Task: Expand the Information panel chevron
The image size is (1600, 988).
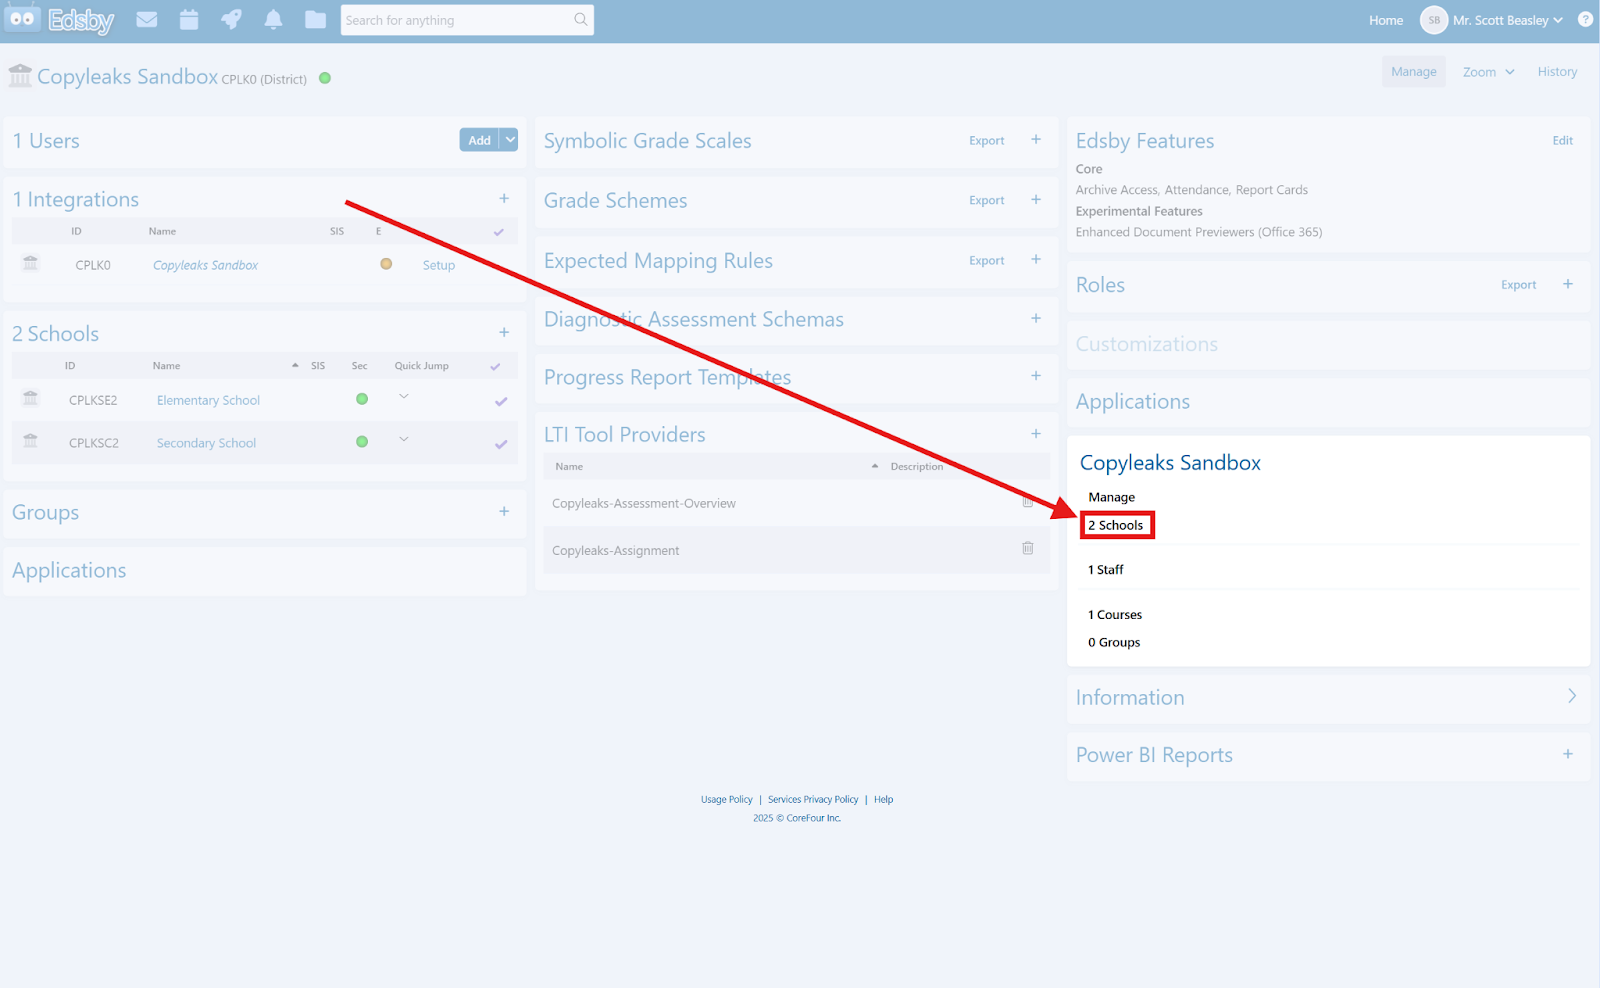Action: click(x=1572, y=696)
